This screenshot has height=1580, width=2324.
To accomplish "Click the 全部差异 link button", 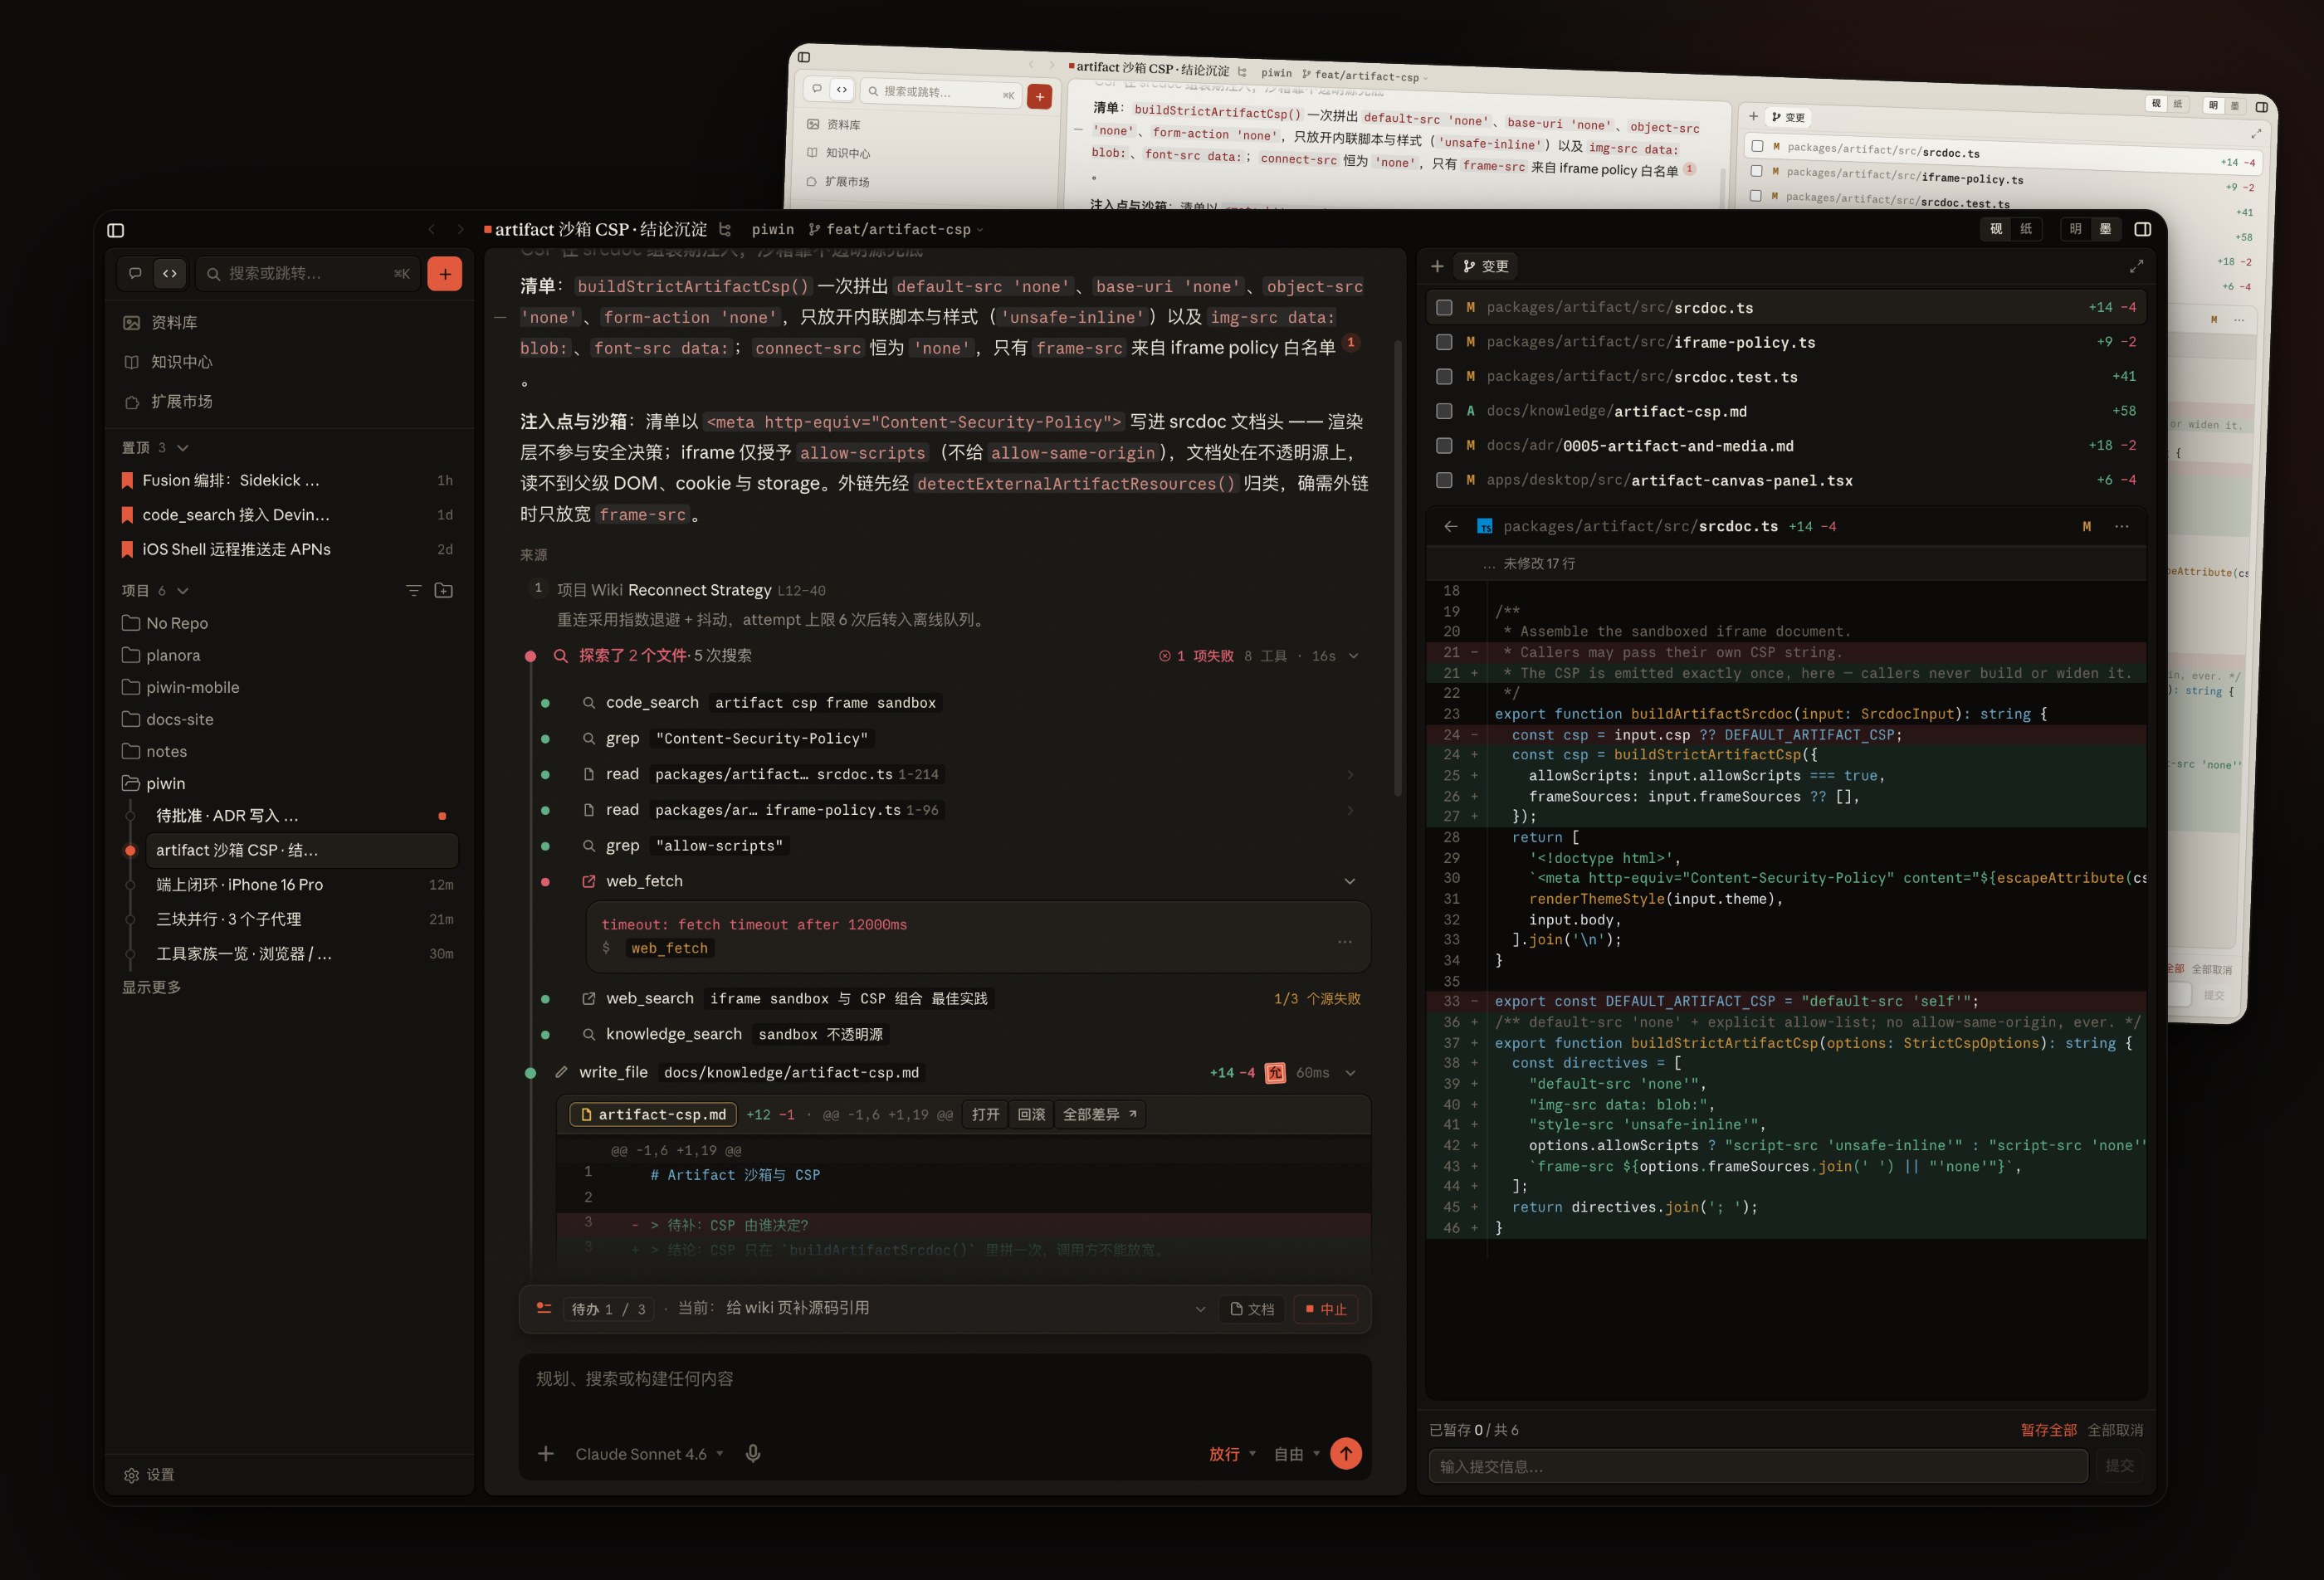I will (1099, 1114).
